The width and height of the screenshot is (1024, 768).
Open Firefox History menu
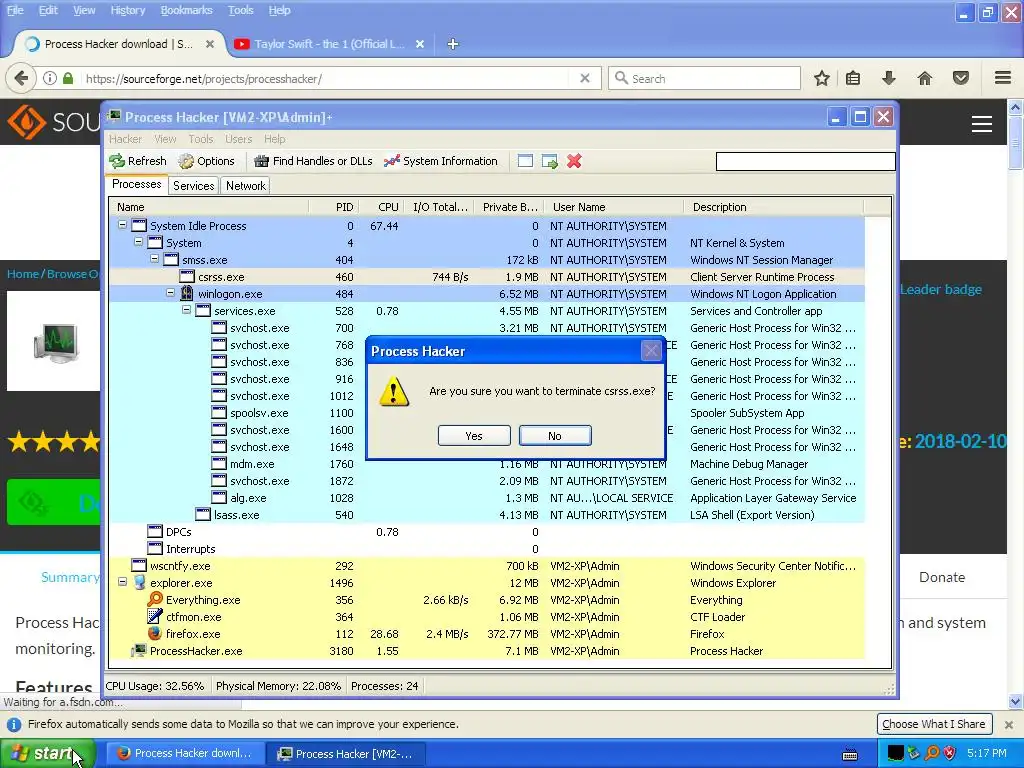tap(127, 10)
